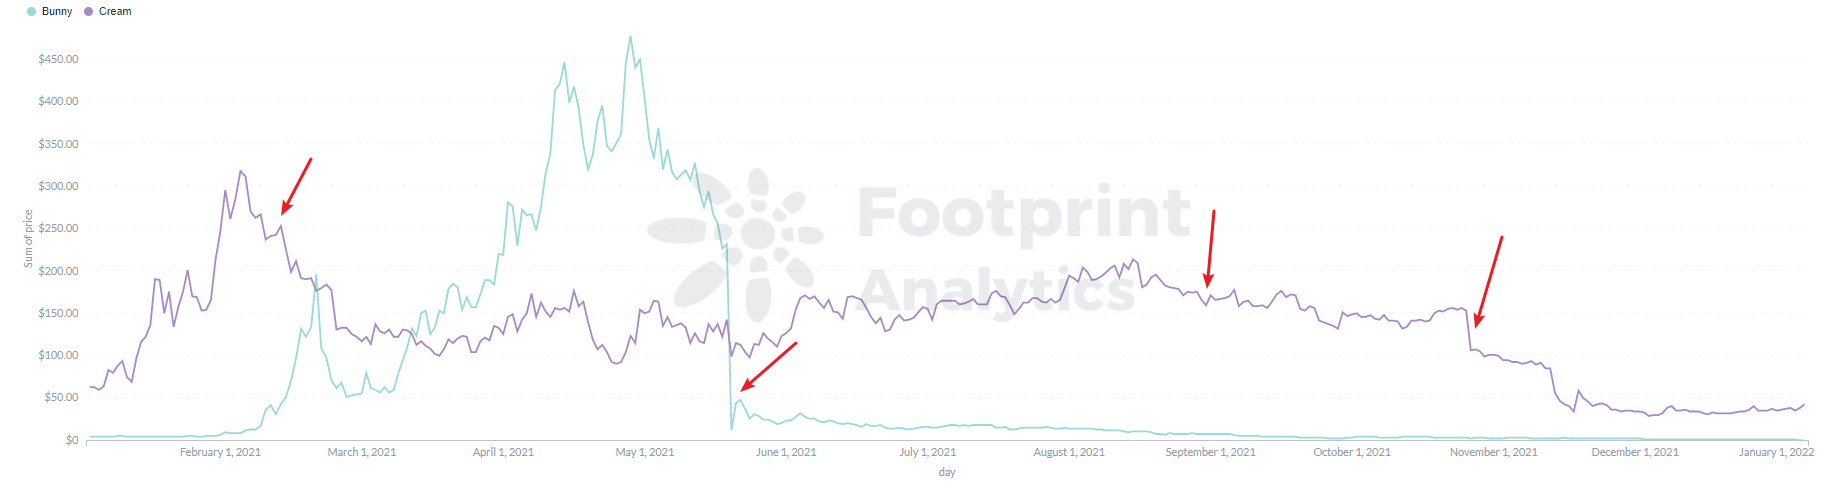Click the "Sum of price" y-axis title
Screen dimensions: 1842x490
click(29, 238)
